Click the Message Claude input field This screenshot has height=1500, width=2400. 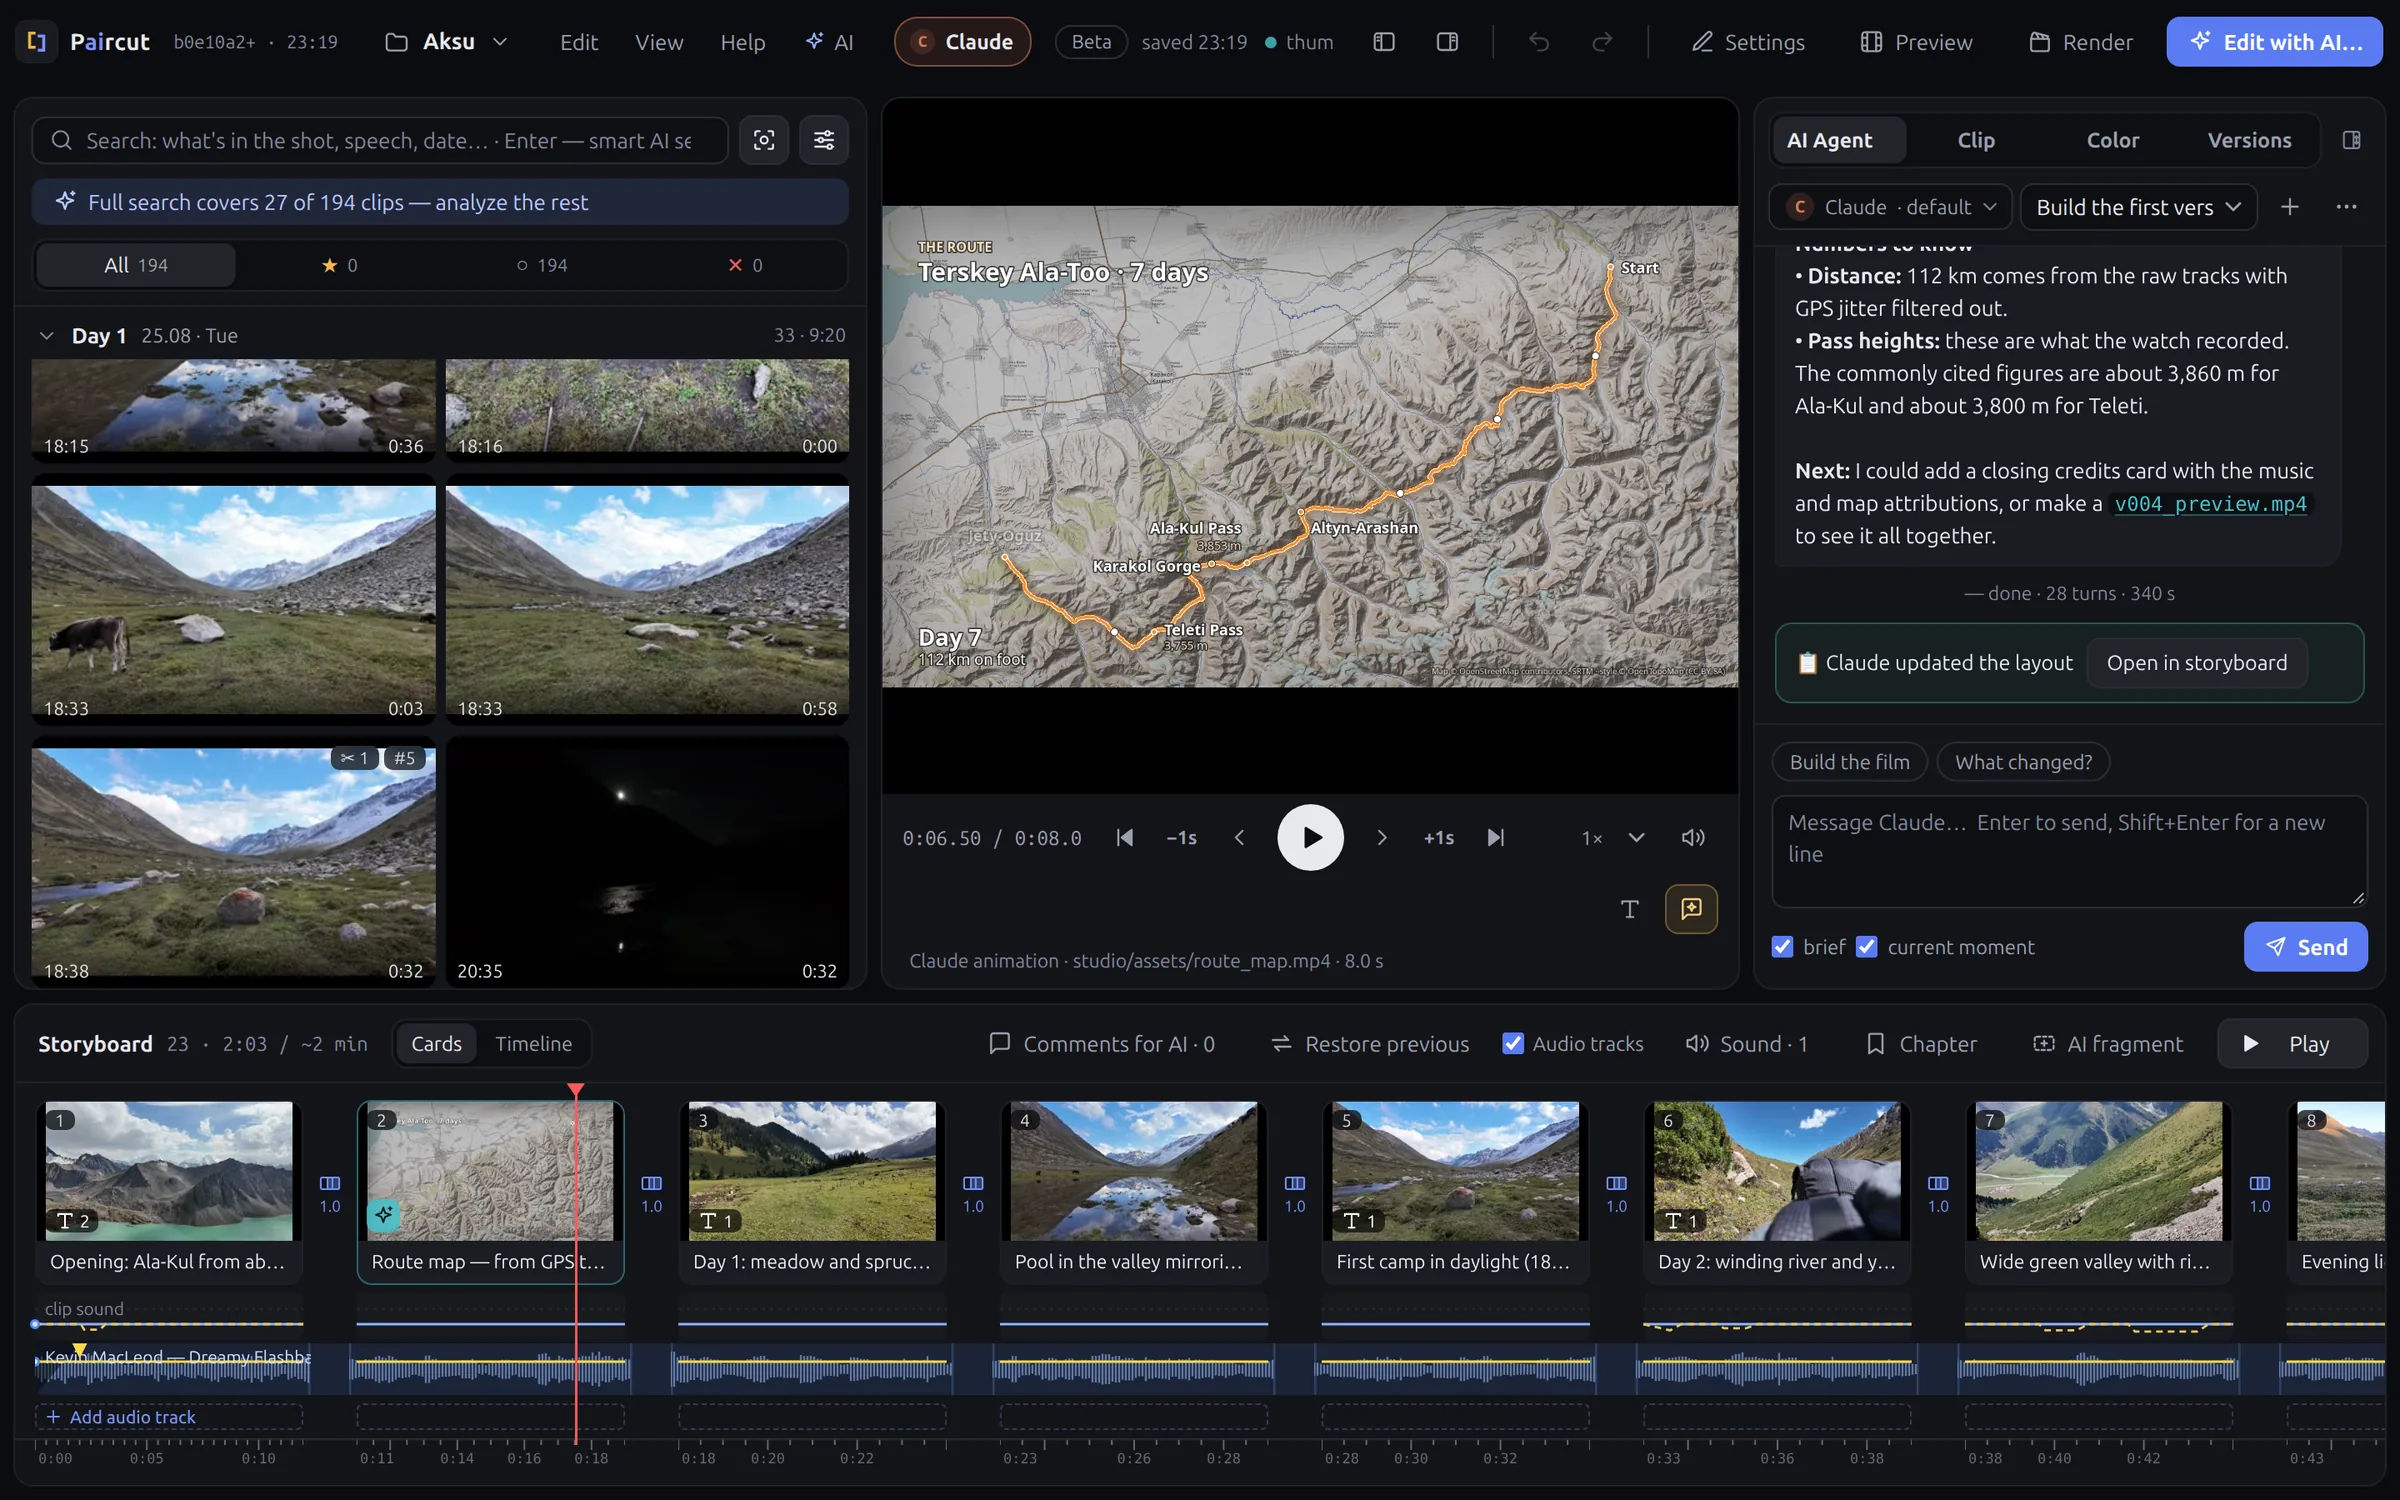point(2069,851)
